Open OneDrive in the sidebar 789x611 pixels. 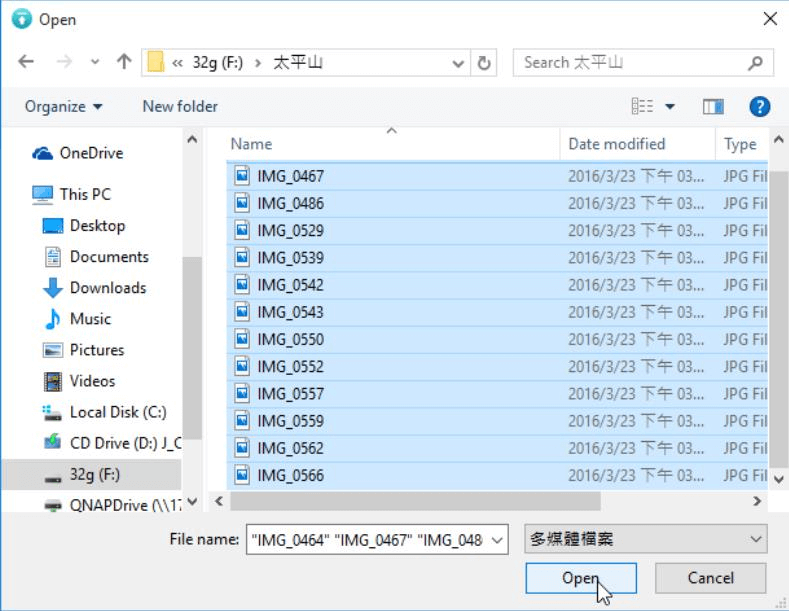91,153
